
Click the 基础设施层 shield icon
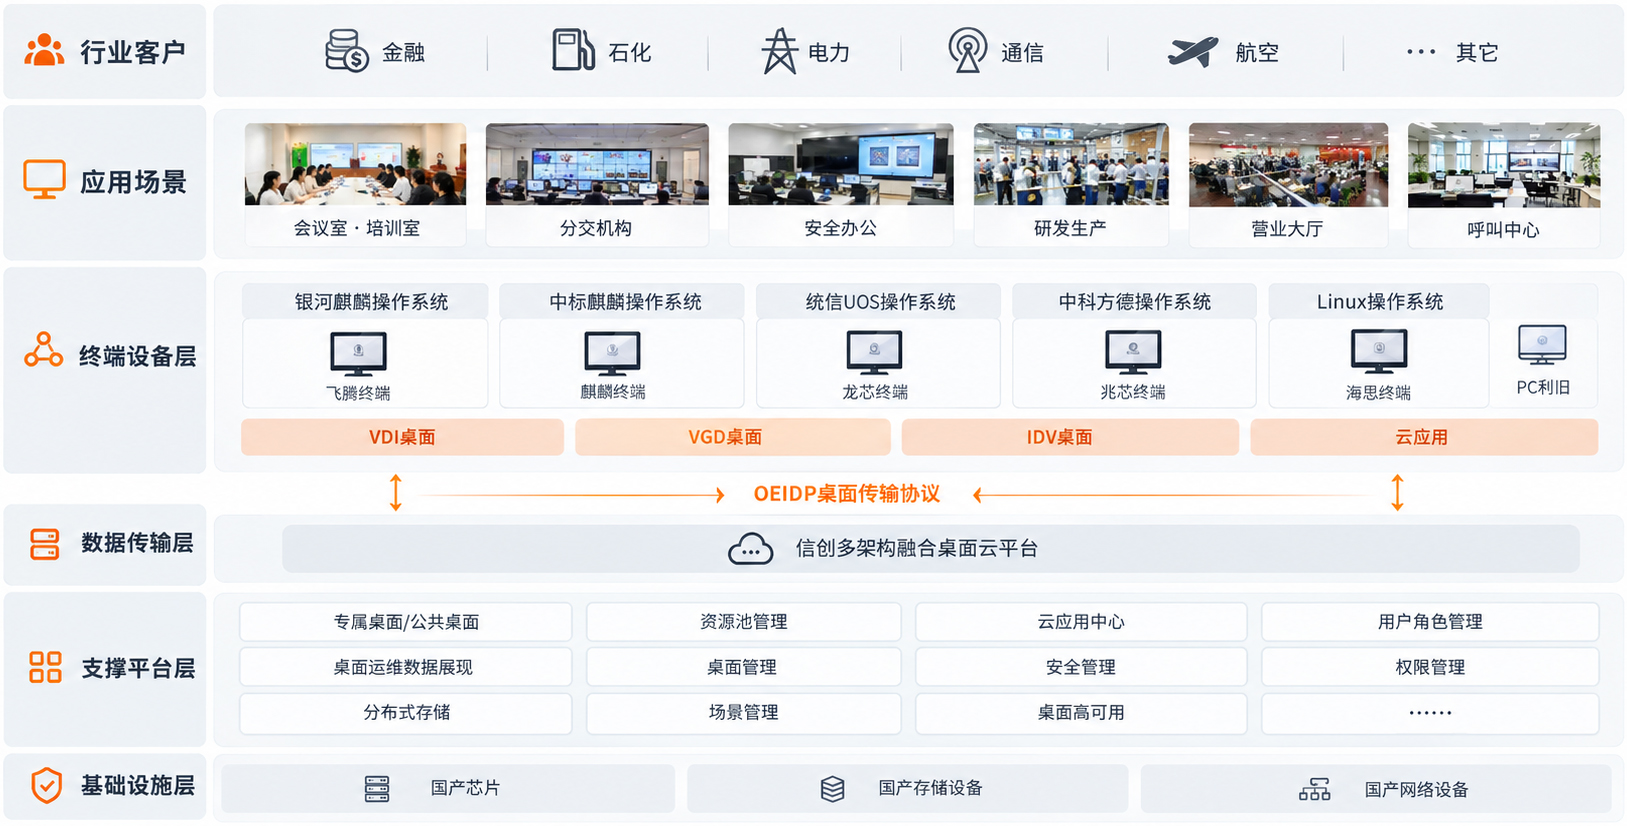tap(46, 786)
